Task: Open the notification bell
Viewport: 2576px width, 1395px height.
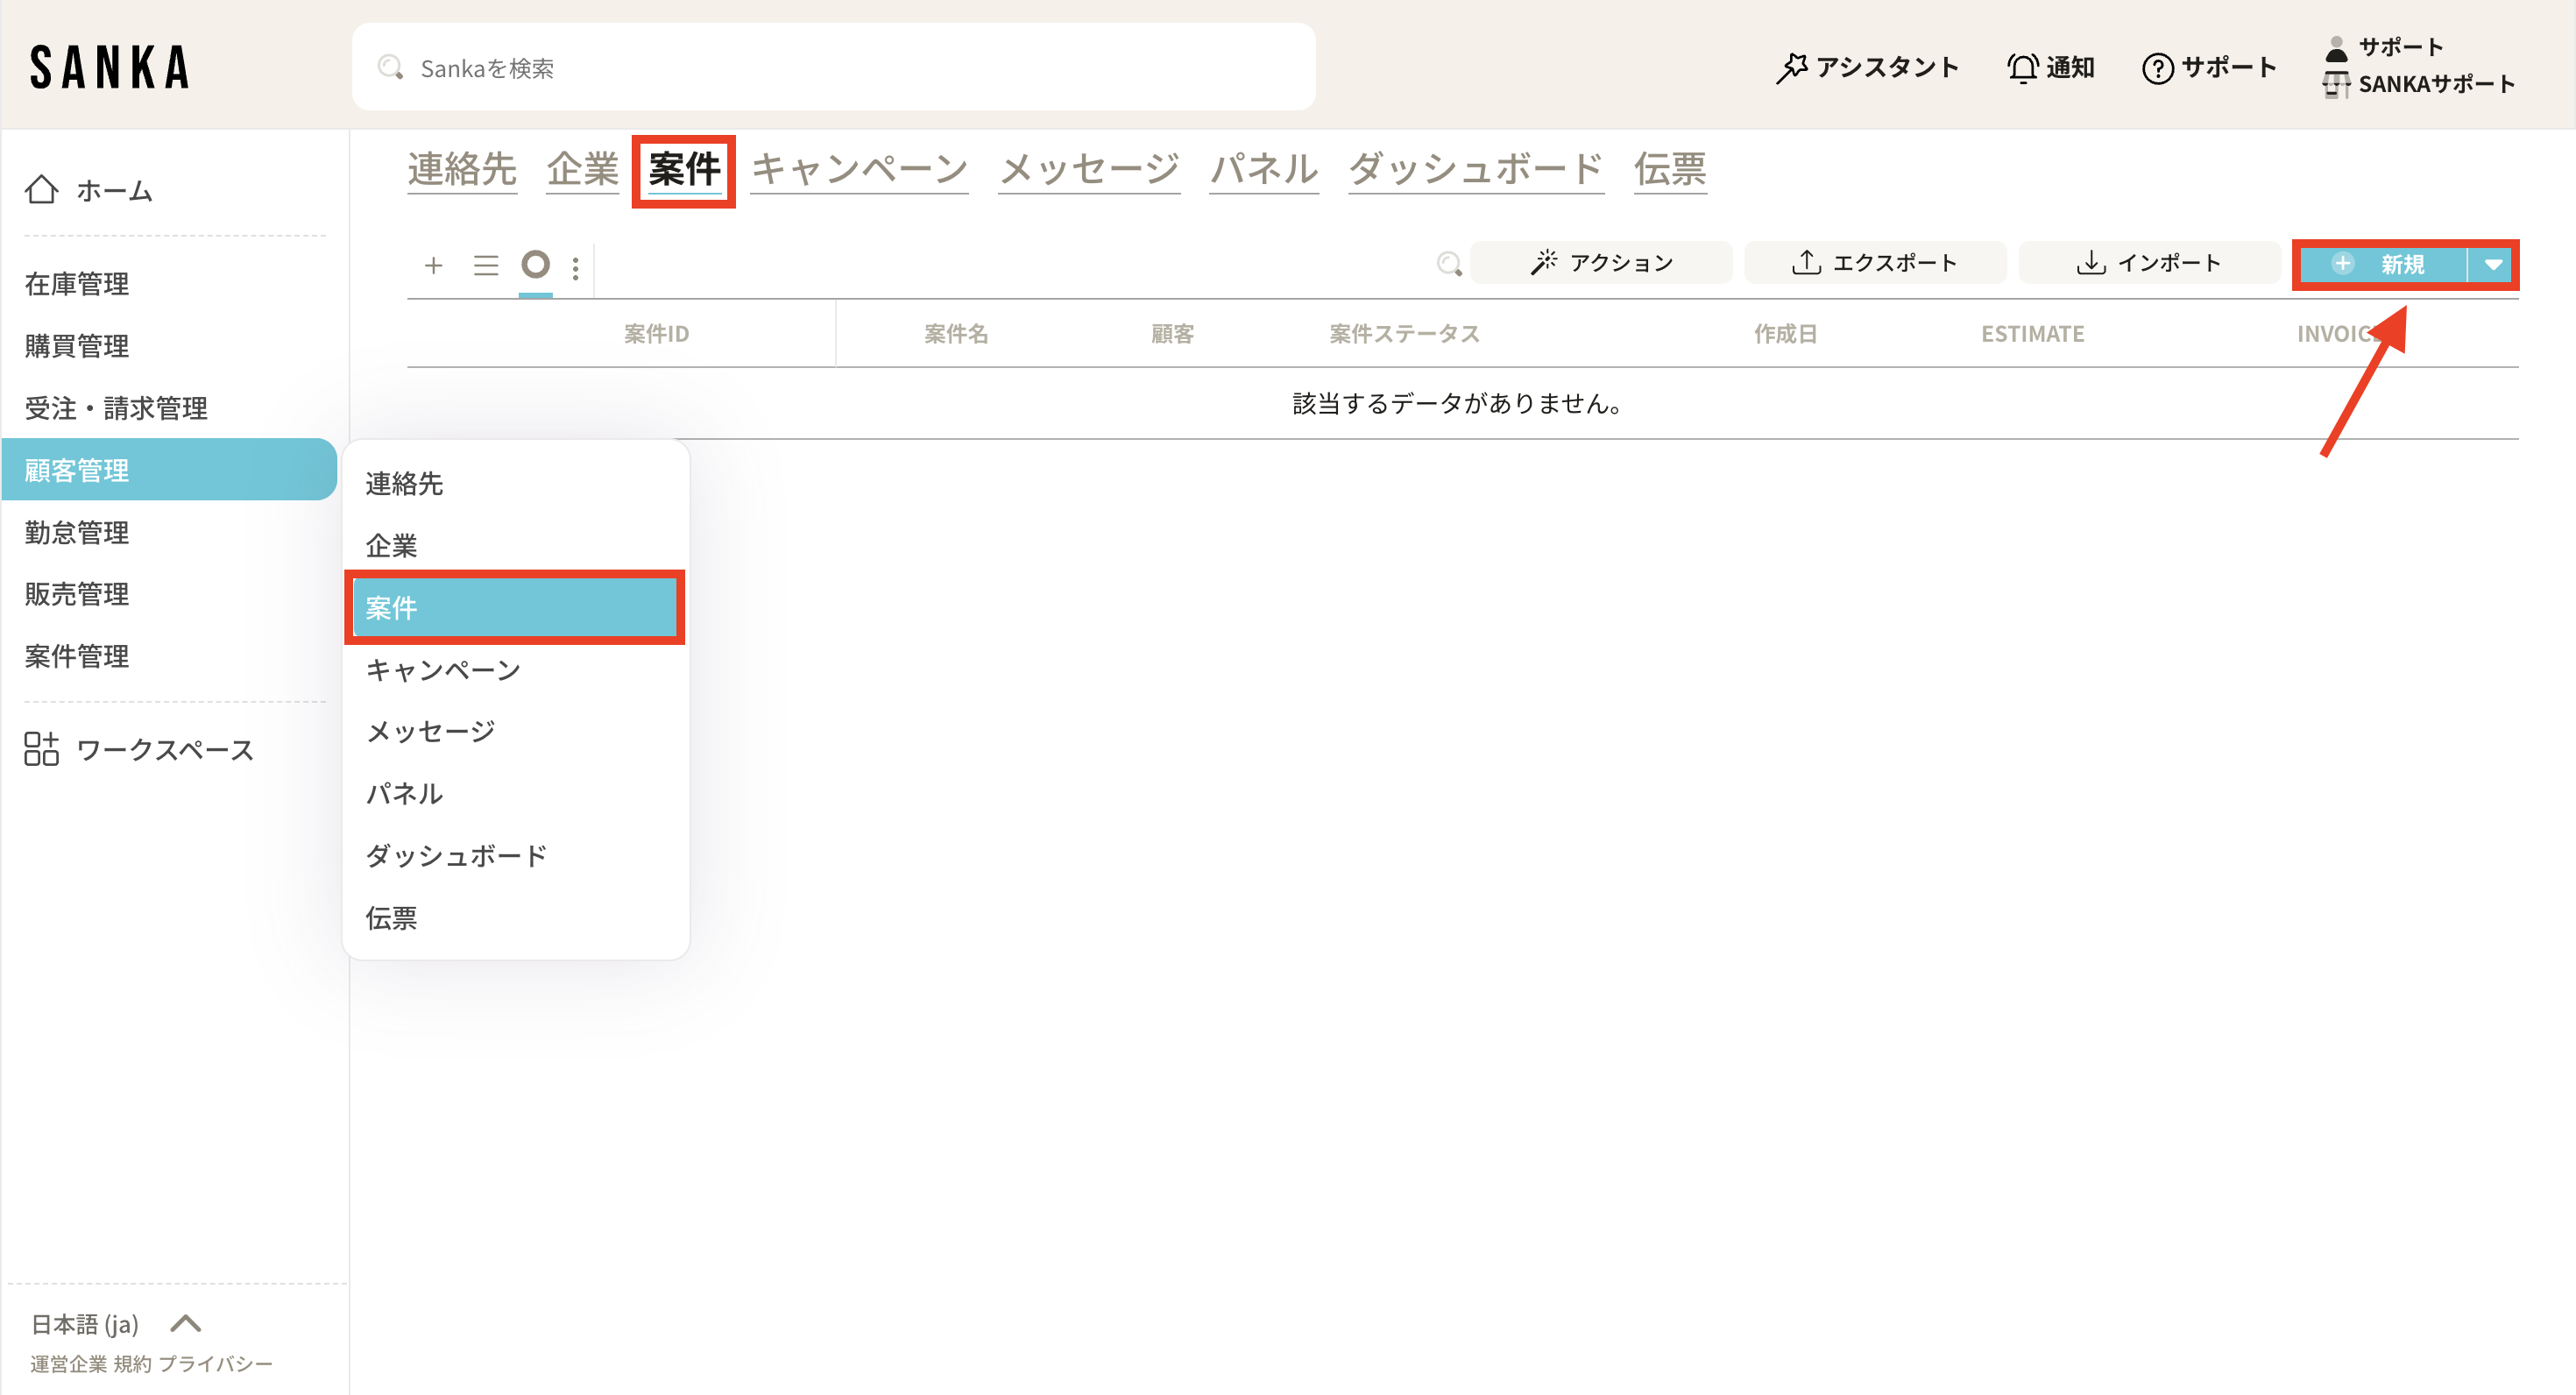Action: pyautogui.click(x=2022, y=68)
